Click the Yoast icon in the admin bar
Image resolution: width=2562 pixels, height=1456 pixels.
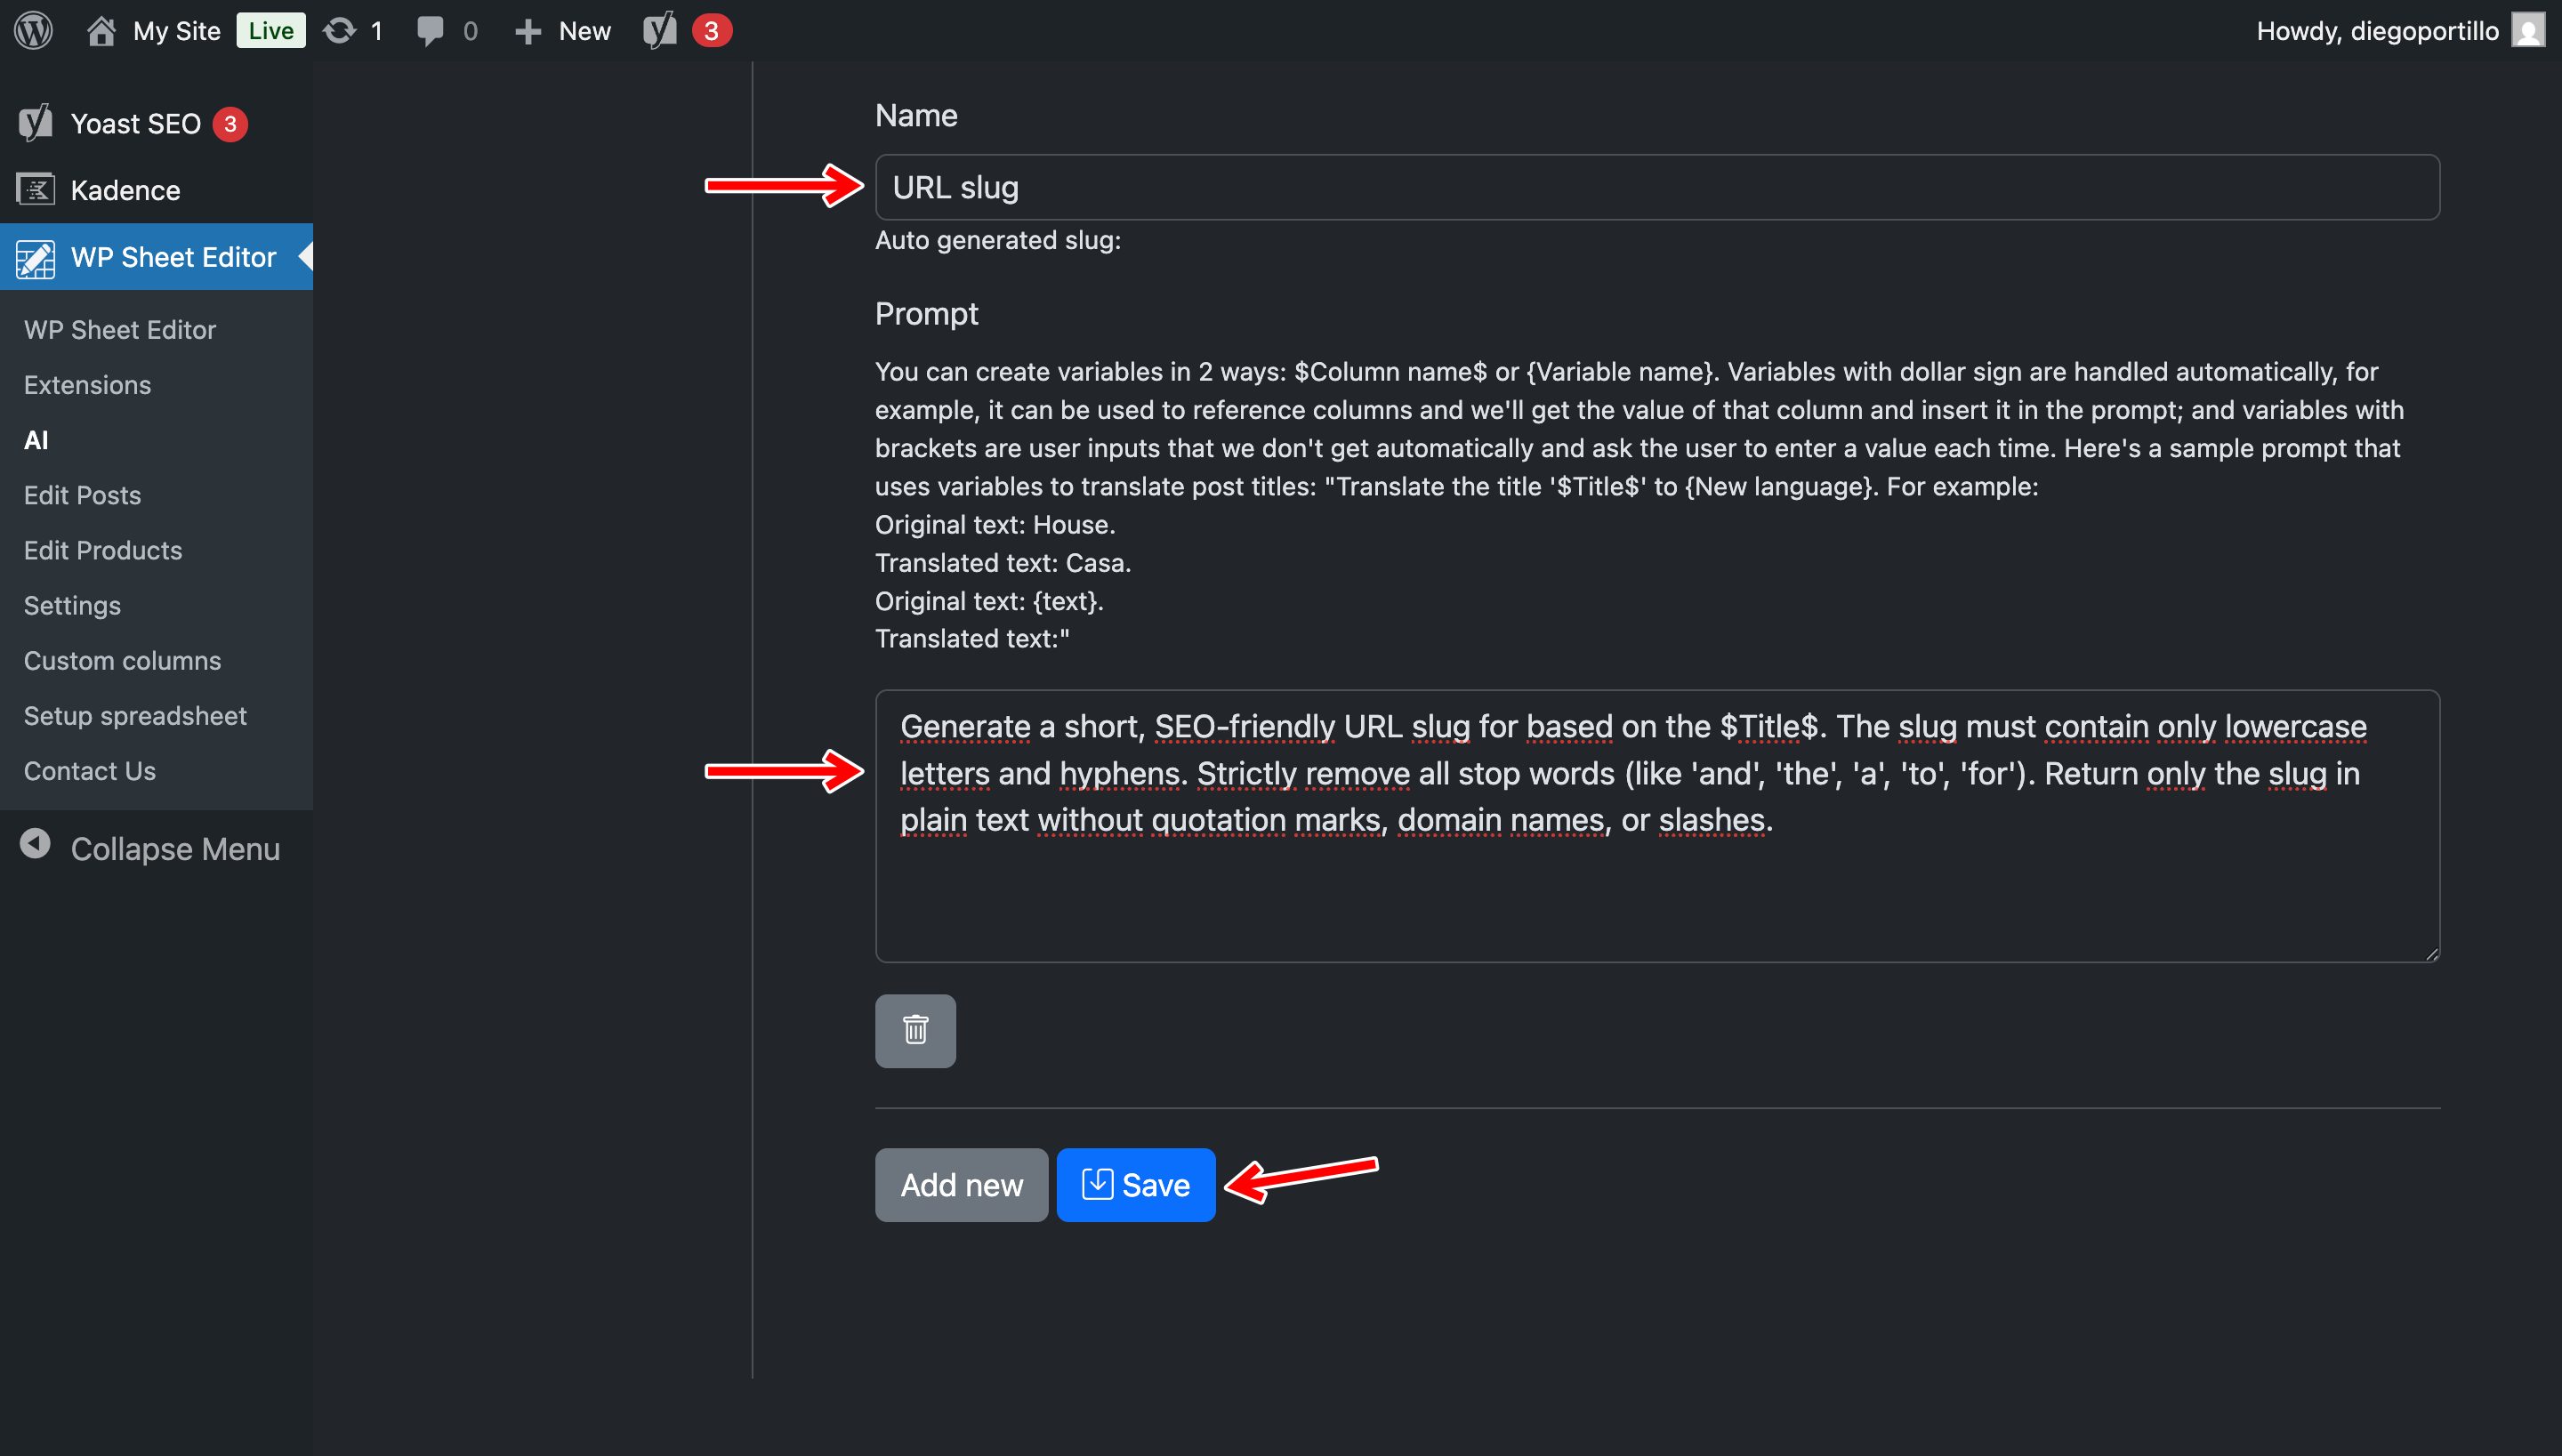pos(658,30)
